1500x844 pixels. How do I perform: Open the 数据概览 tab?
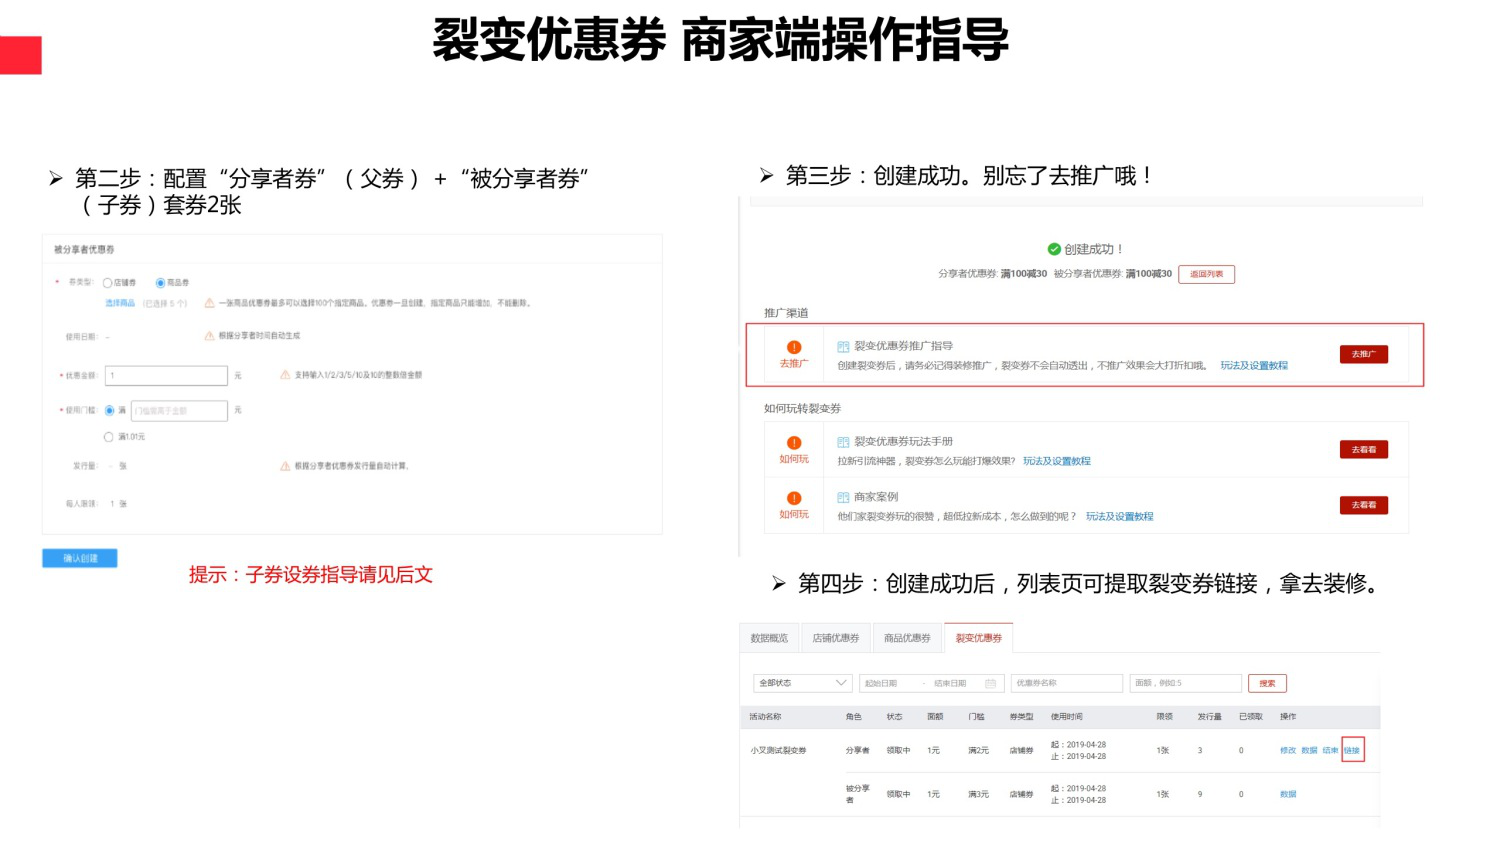769,638
